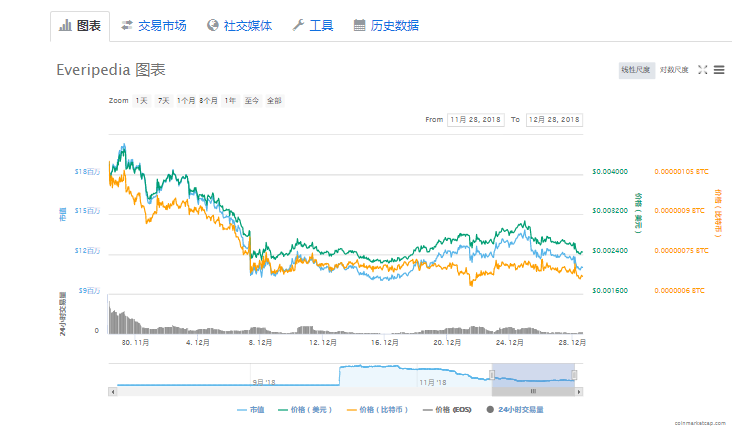Screen dimensions: 751x442
Task: Click the bar chart icon beside 图表
Action: pyautogui.click(x=65, y=25)
